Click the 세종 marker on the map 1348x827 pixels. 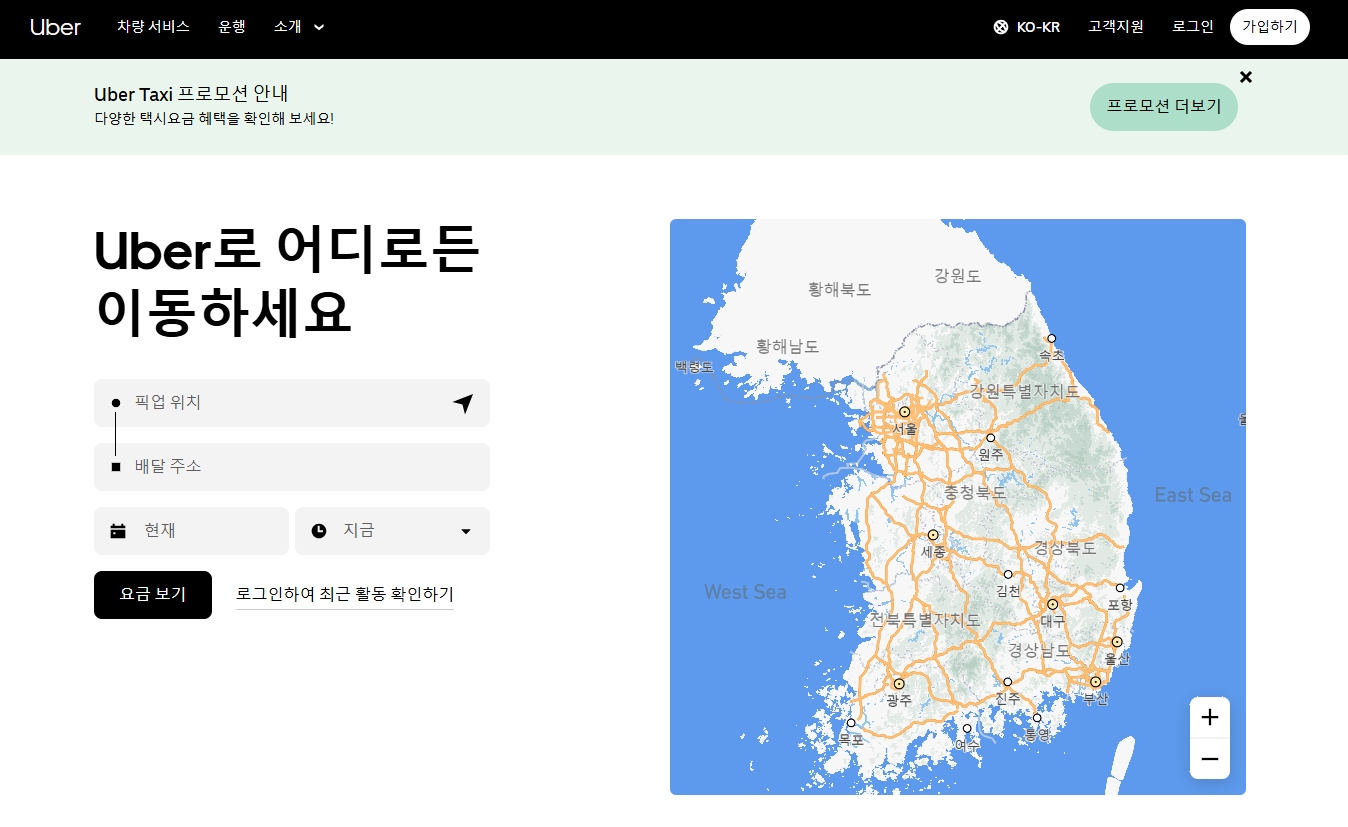(933, 535)
